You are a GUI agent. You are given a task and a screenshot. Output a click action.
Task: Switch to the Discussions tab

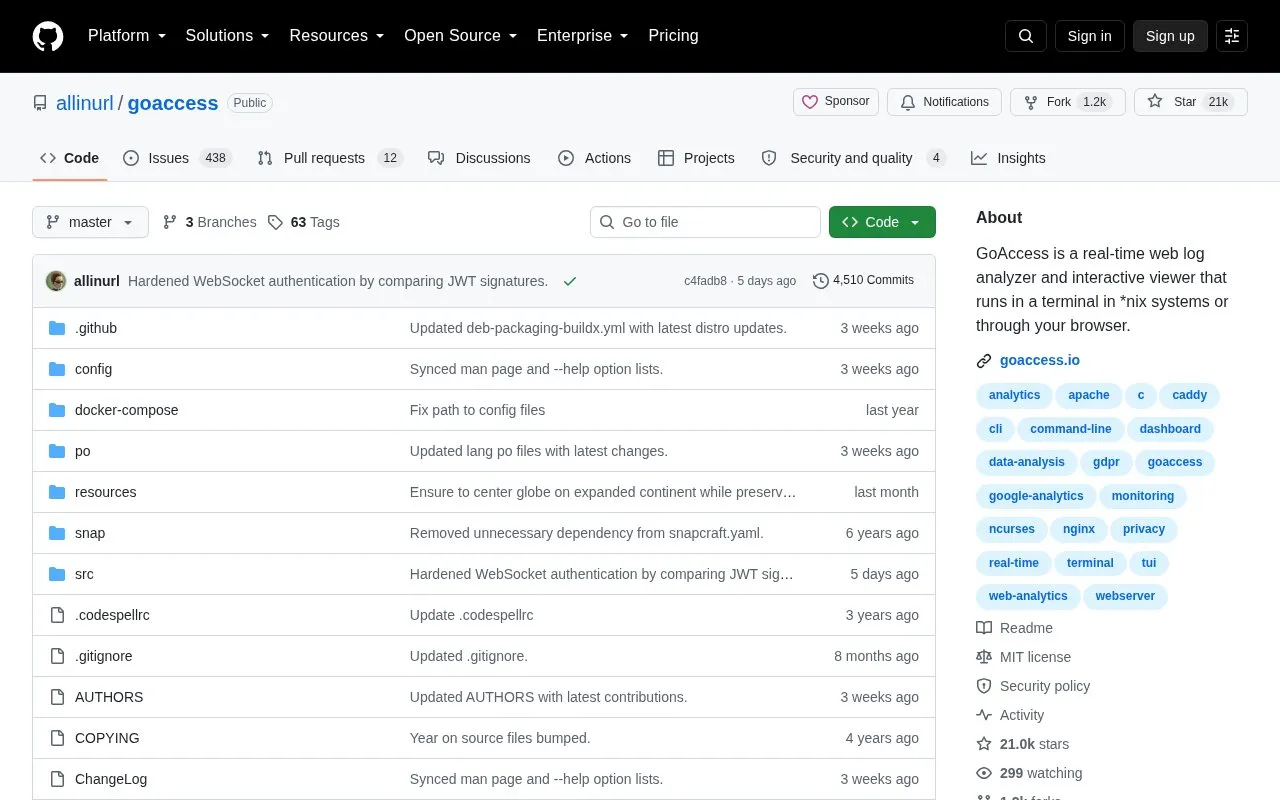point(479,158)
